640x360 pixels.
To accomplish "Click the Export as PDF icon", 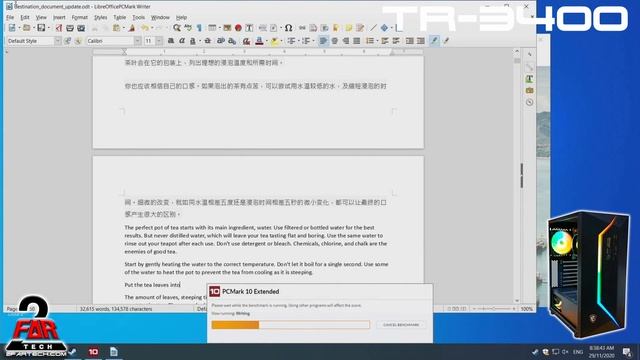I will 59,28.
